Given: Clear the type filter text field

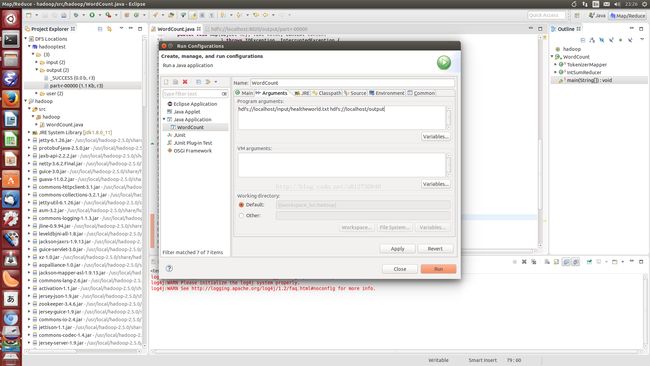Looking at the screenshot, I should [x=224, y=94].
